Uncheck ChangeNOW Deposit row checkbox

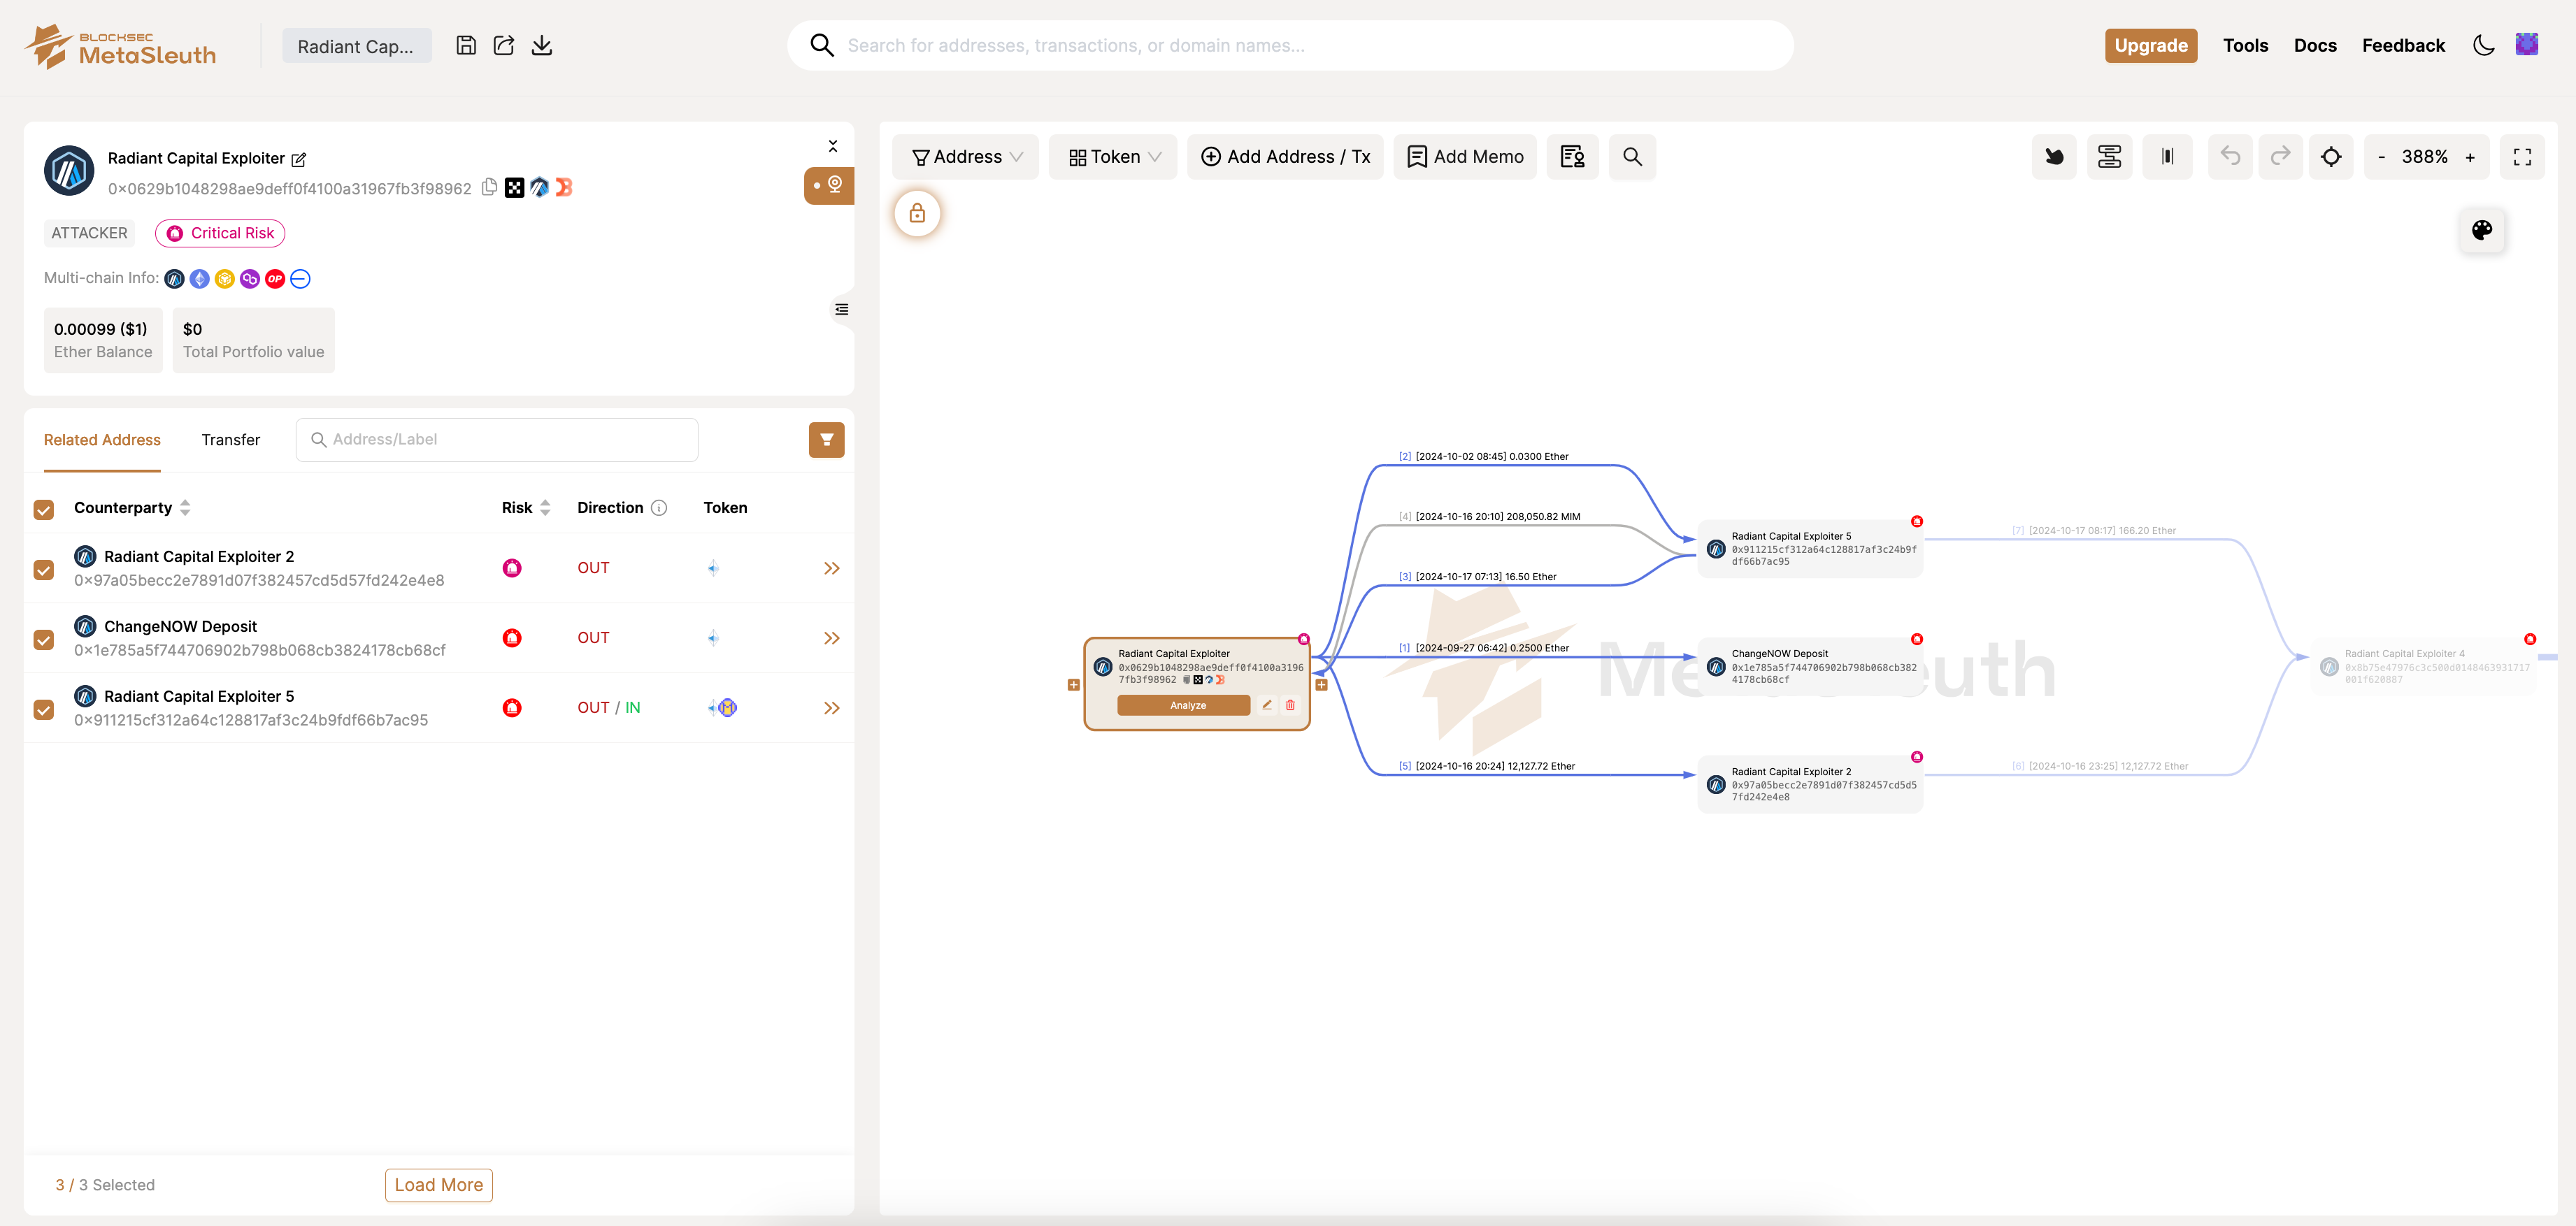pos(44,639)
